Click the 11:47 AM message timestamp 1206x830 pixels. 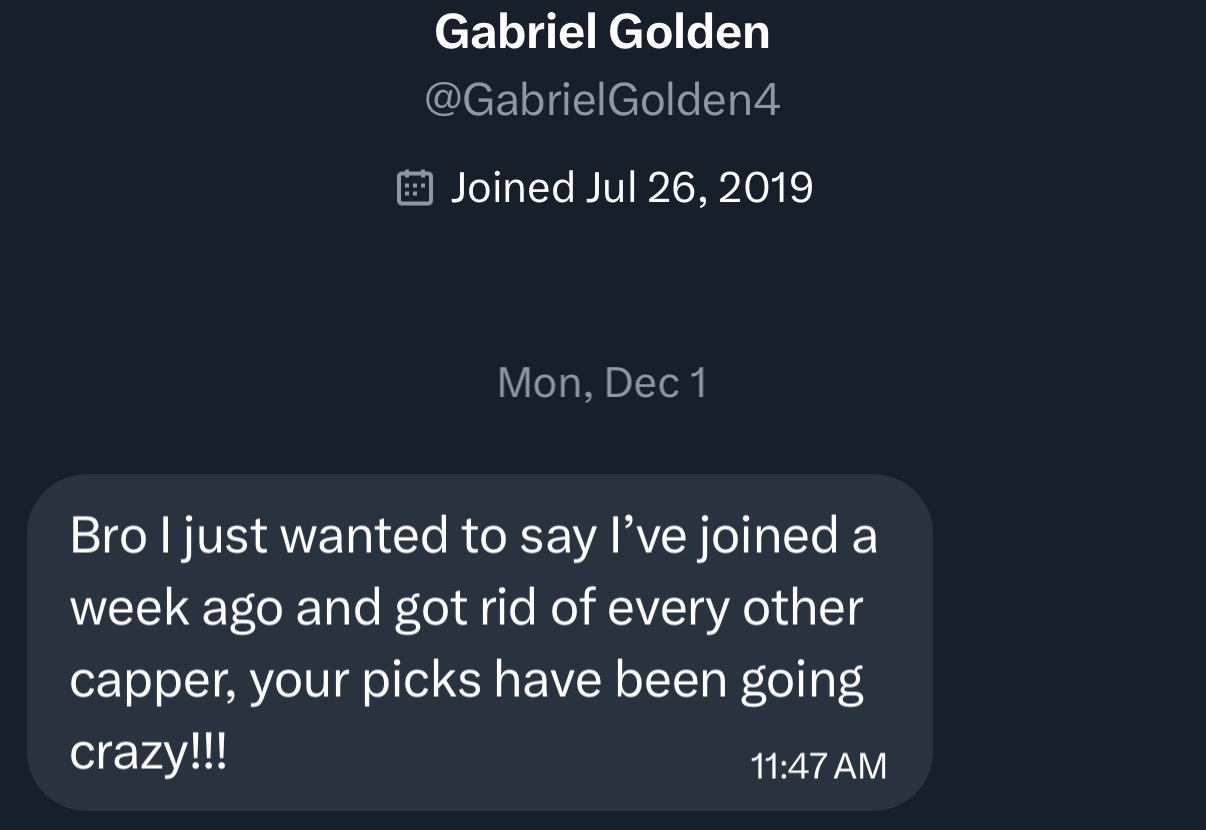click(x=818, y=766)
